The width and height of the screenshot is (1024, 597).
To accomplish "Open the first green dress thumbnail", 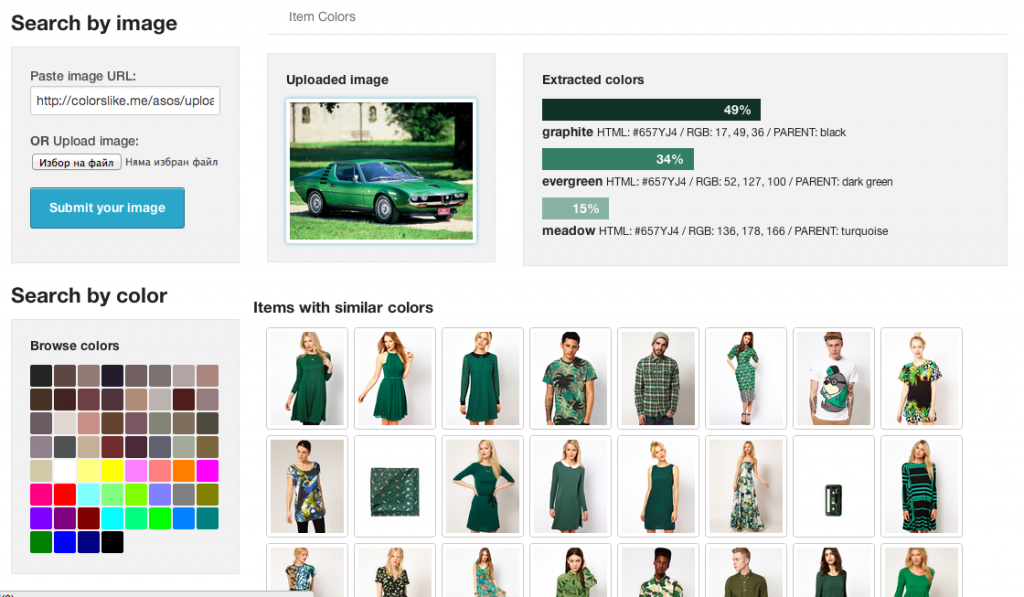I will click(x=306, y=378).
